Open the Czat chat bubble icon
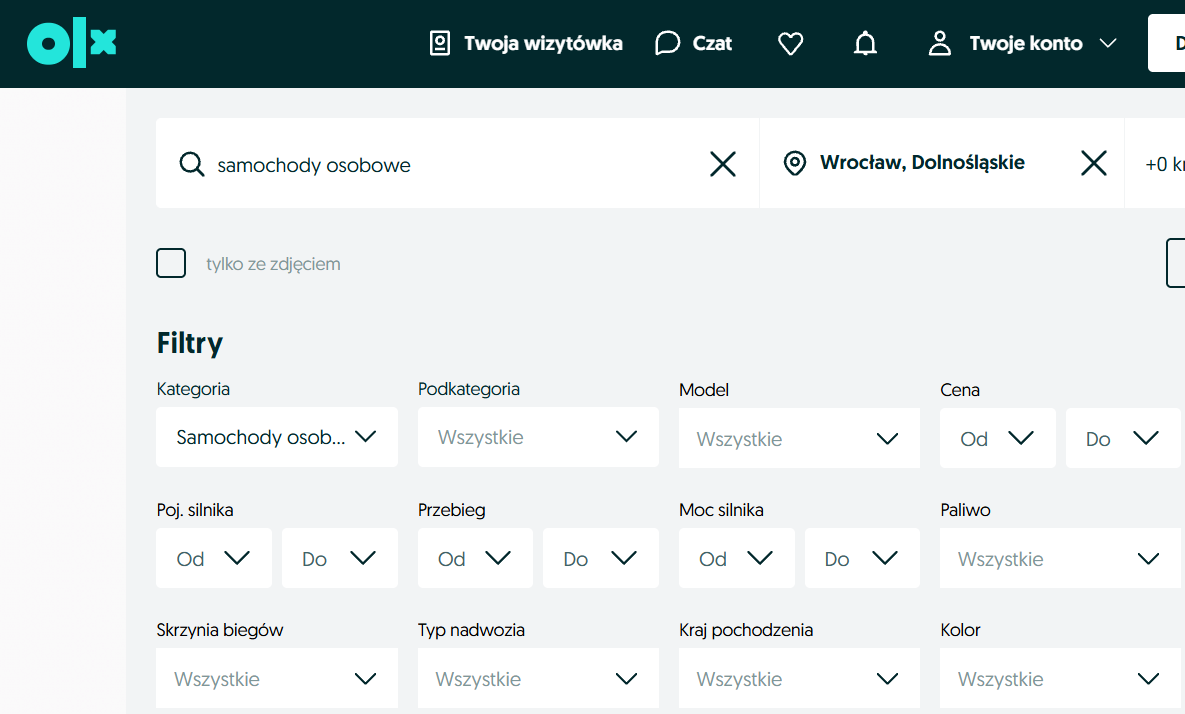The height and width of the screenshot is (714, 1185). coord(667,43)
